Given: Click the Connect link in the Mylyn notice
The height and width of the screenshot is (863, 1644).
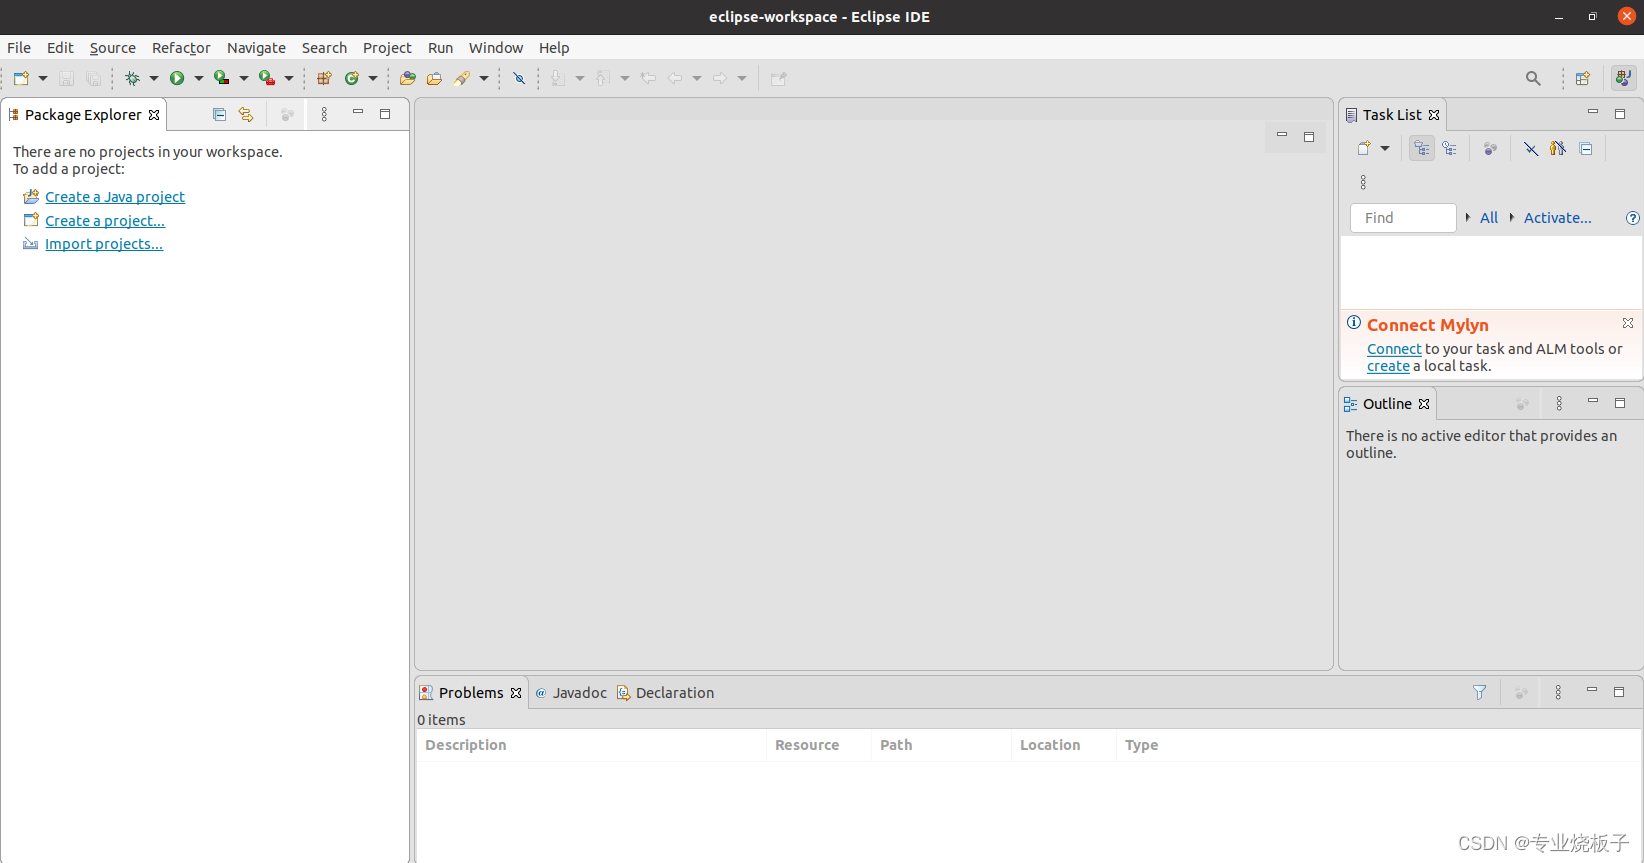Looking at the screenshot, I should tap(1394, 349).
